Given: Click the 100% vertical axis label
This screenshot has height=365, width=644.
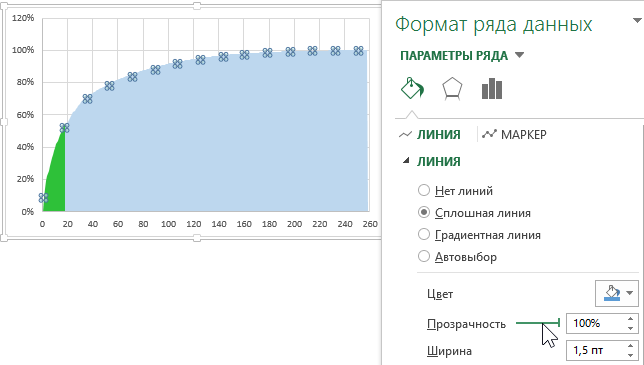Looking at the screenshot, I should (23, 50).
